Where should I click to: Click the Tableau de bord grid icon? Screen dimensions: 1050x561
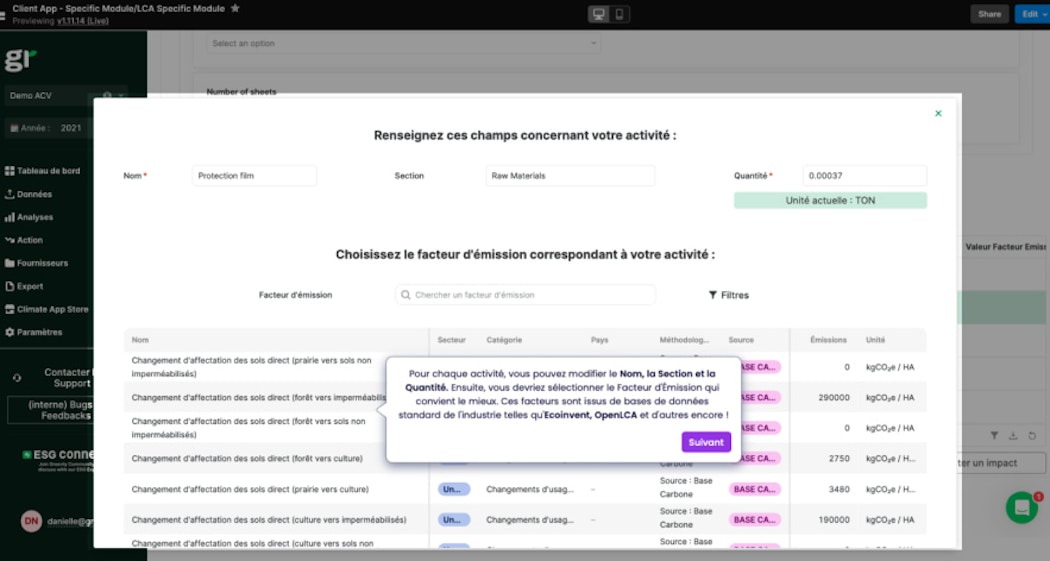(x=9, y=171)
